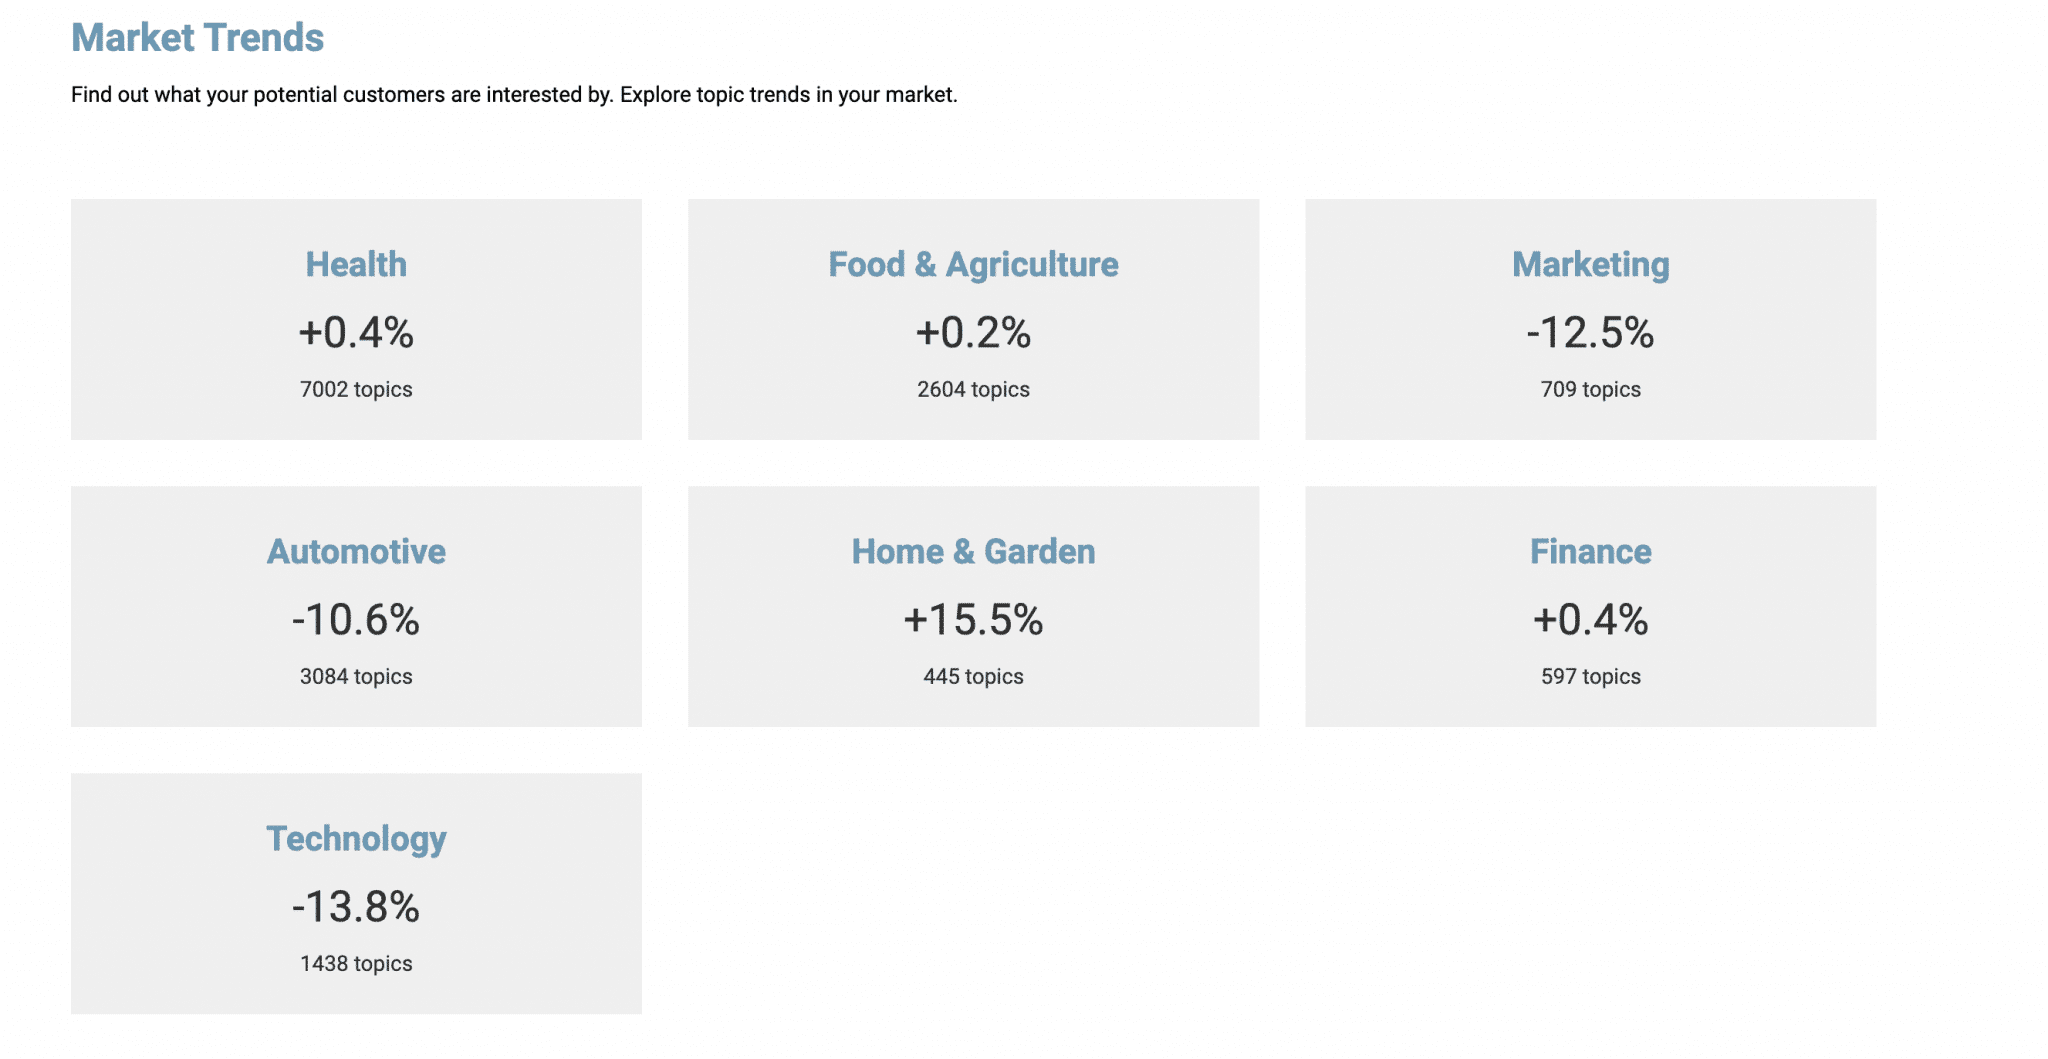Click the 2604 topics count
The image size is (2048, 1059).
click(x=973, y=389)
